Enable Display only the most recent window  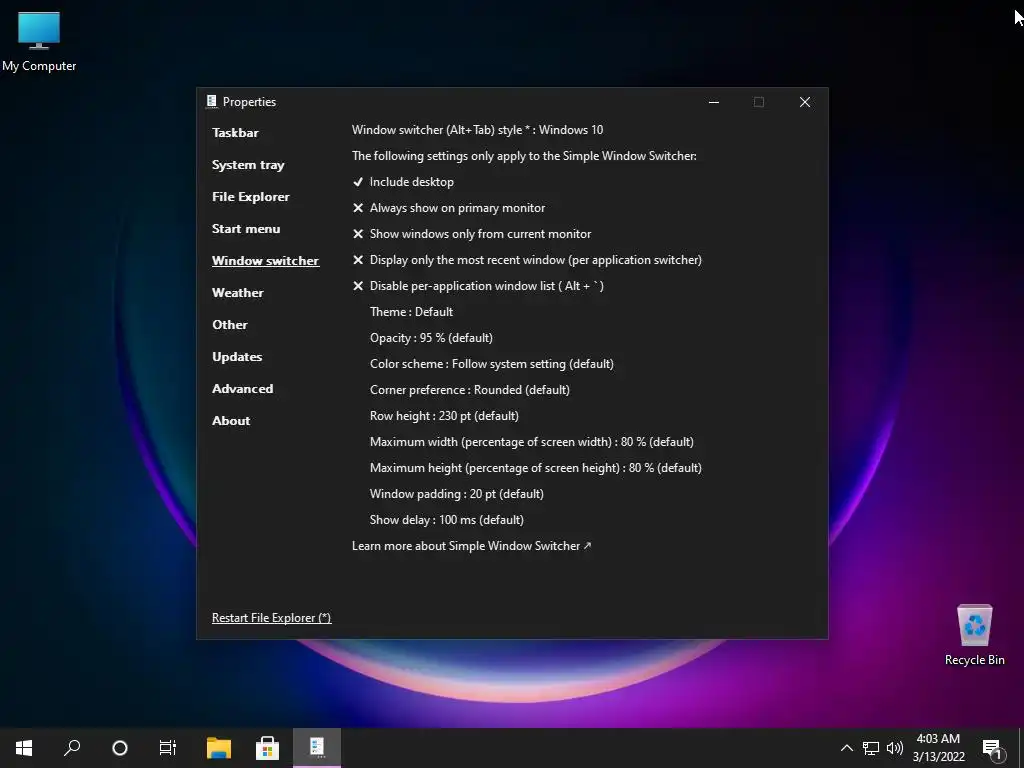tap(526, 260)
